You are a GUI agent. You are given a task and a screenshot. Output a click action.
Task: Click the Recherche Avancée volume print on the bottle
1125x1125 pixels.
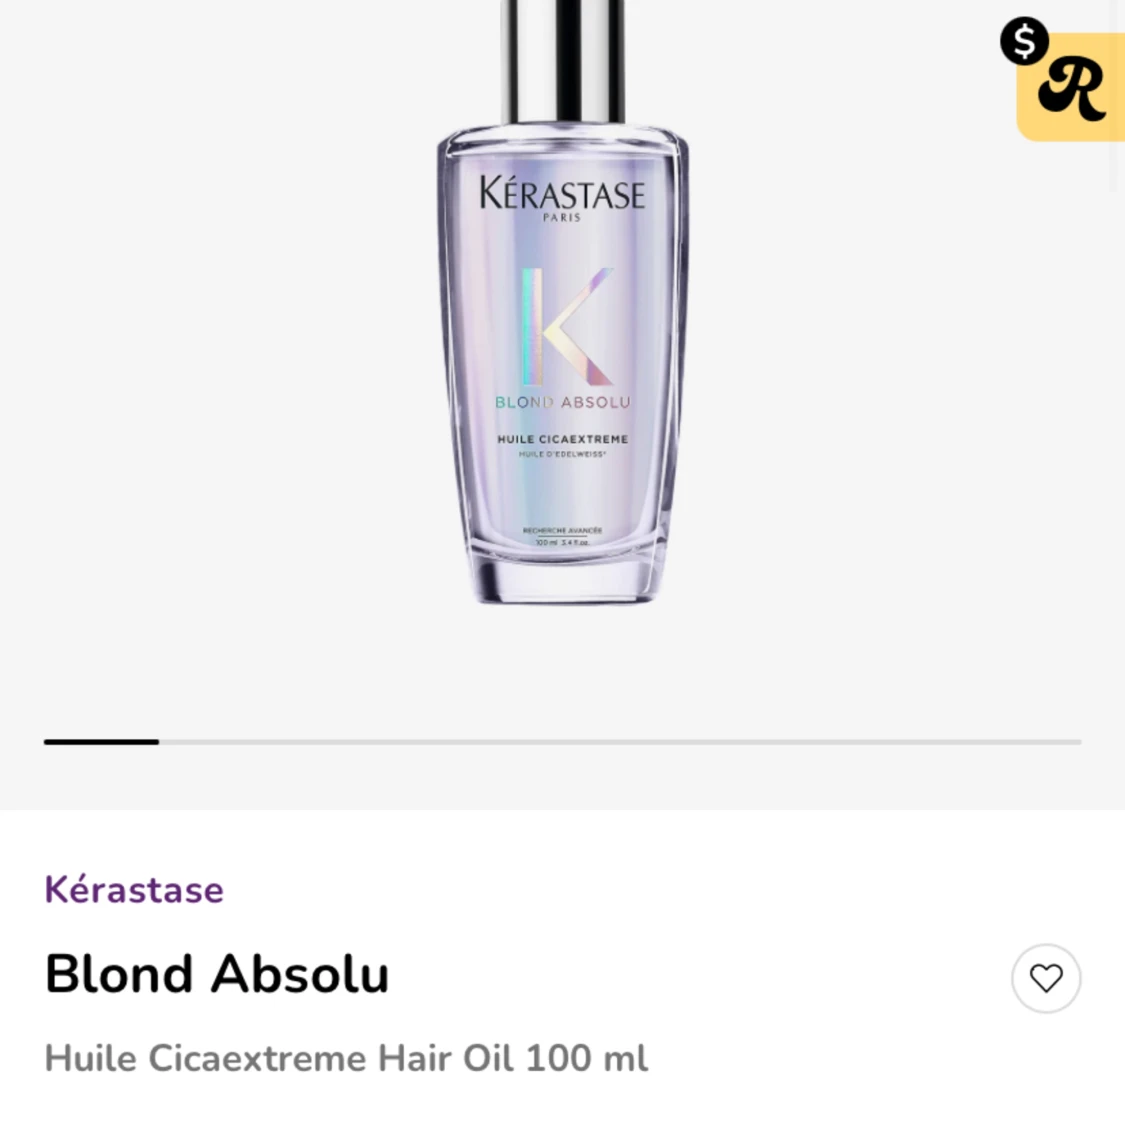click(x=562, y=537)
